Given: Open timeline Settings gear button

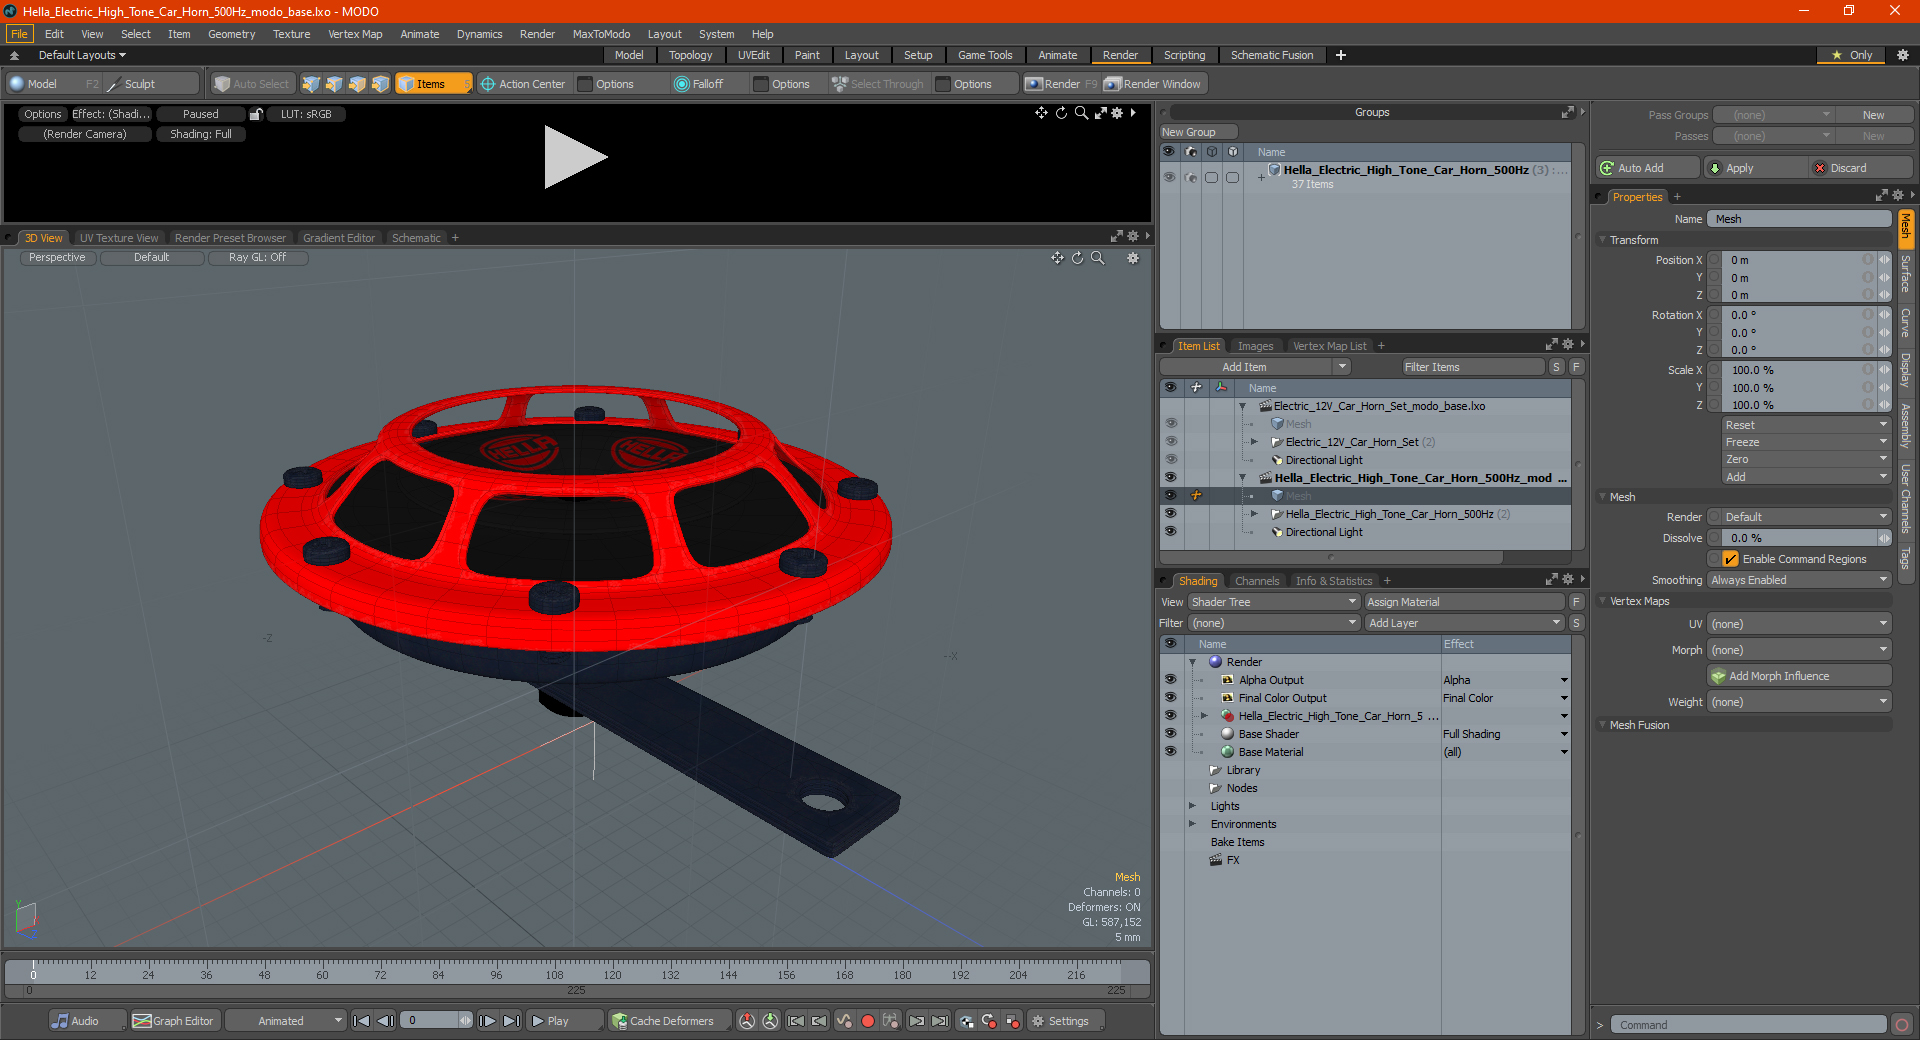Looking at the screenshot, I should [1067, 1021].
